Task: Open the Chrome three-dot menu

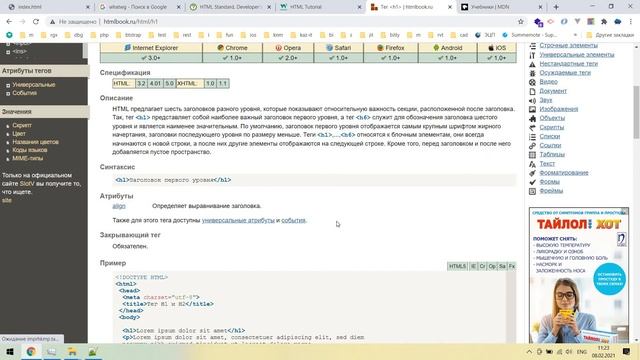Action: coord(631,22)
